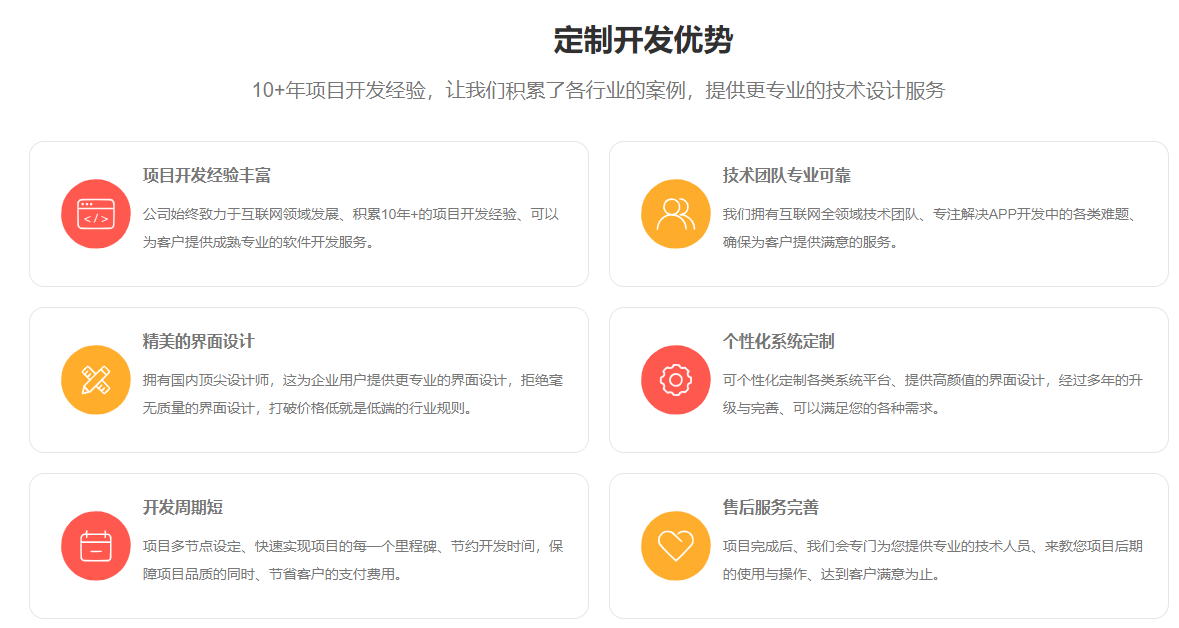
Task: Click the description starting 公司始终致力于互联网领域发展
Action: [x=351, y=228]
